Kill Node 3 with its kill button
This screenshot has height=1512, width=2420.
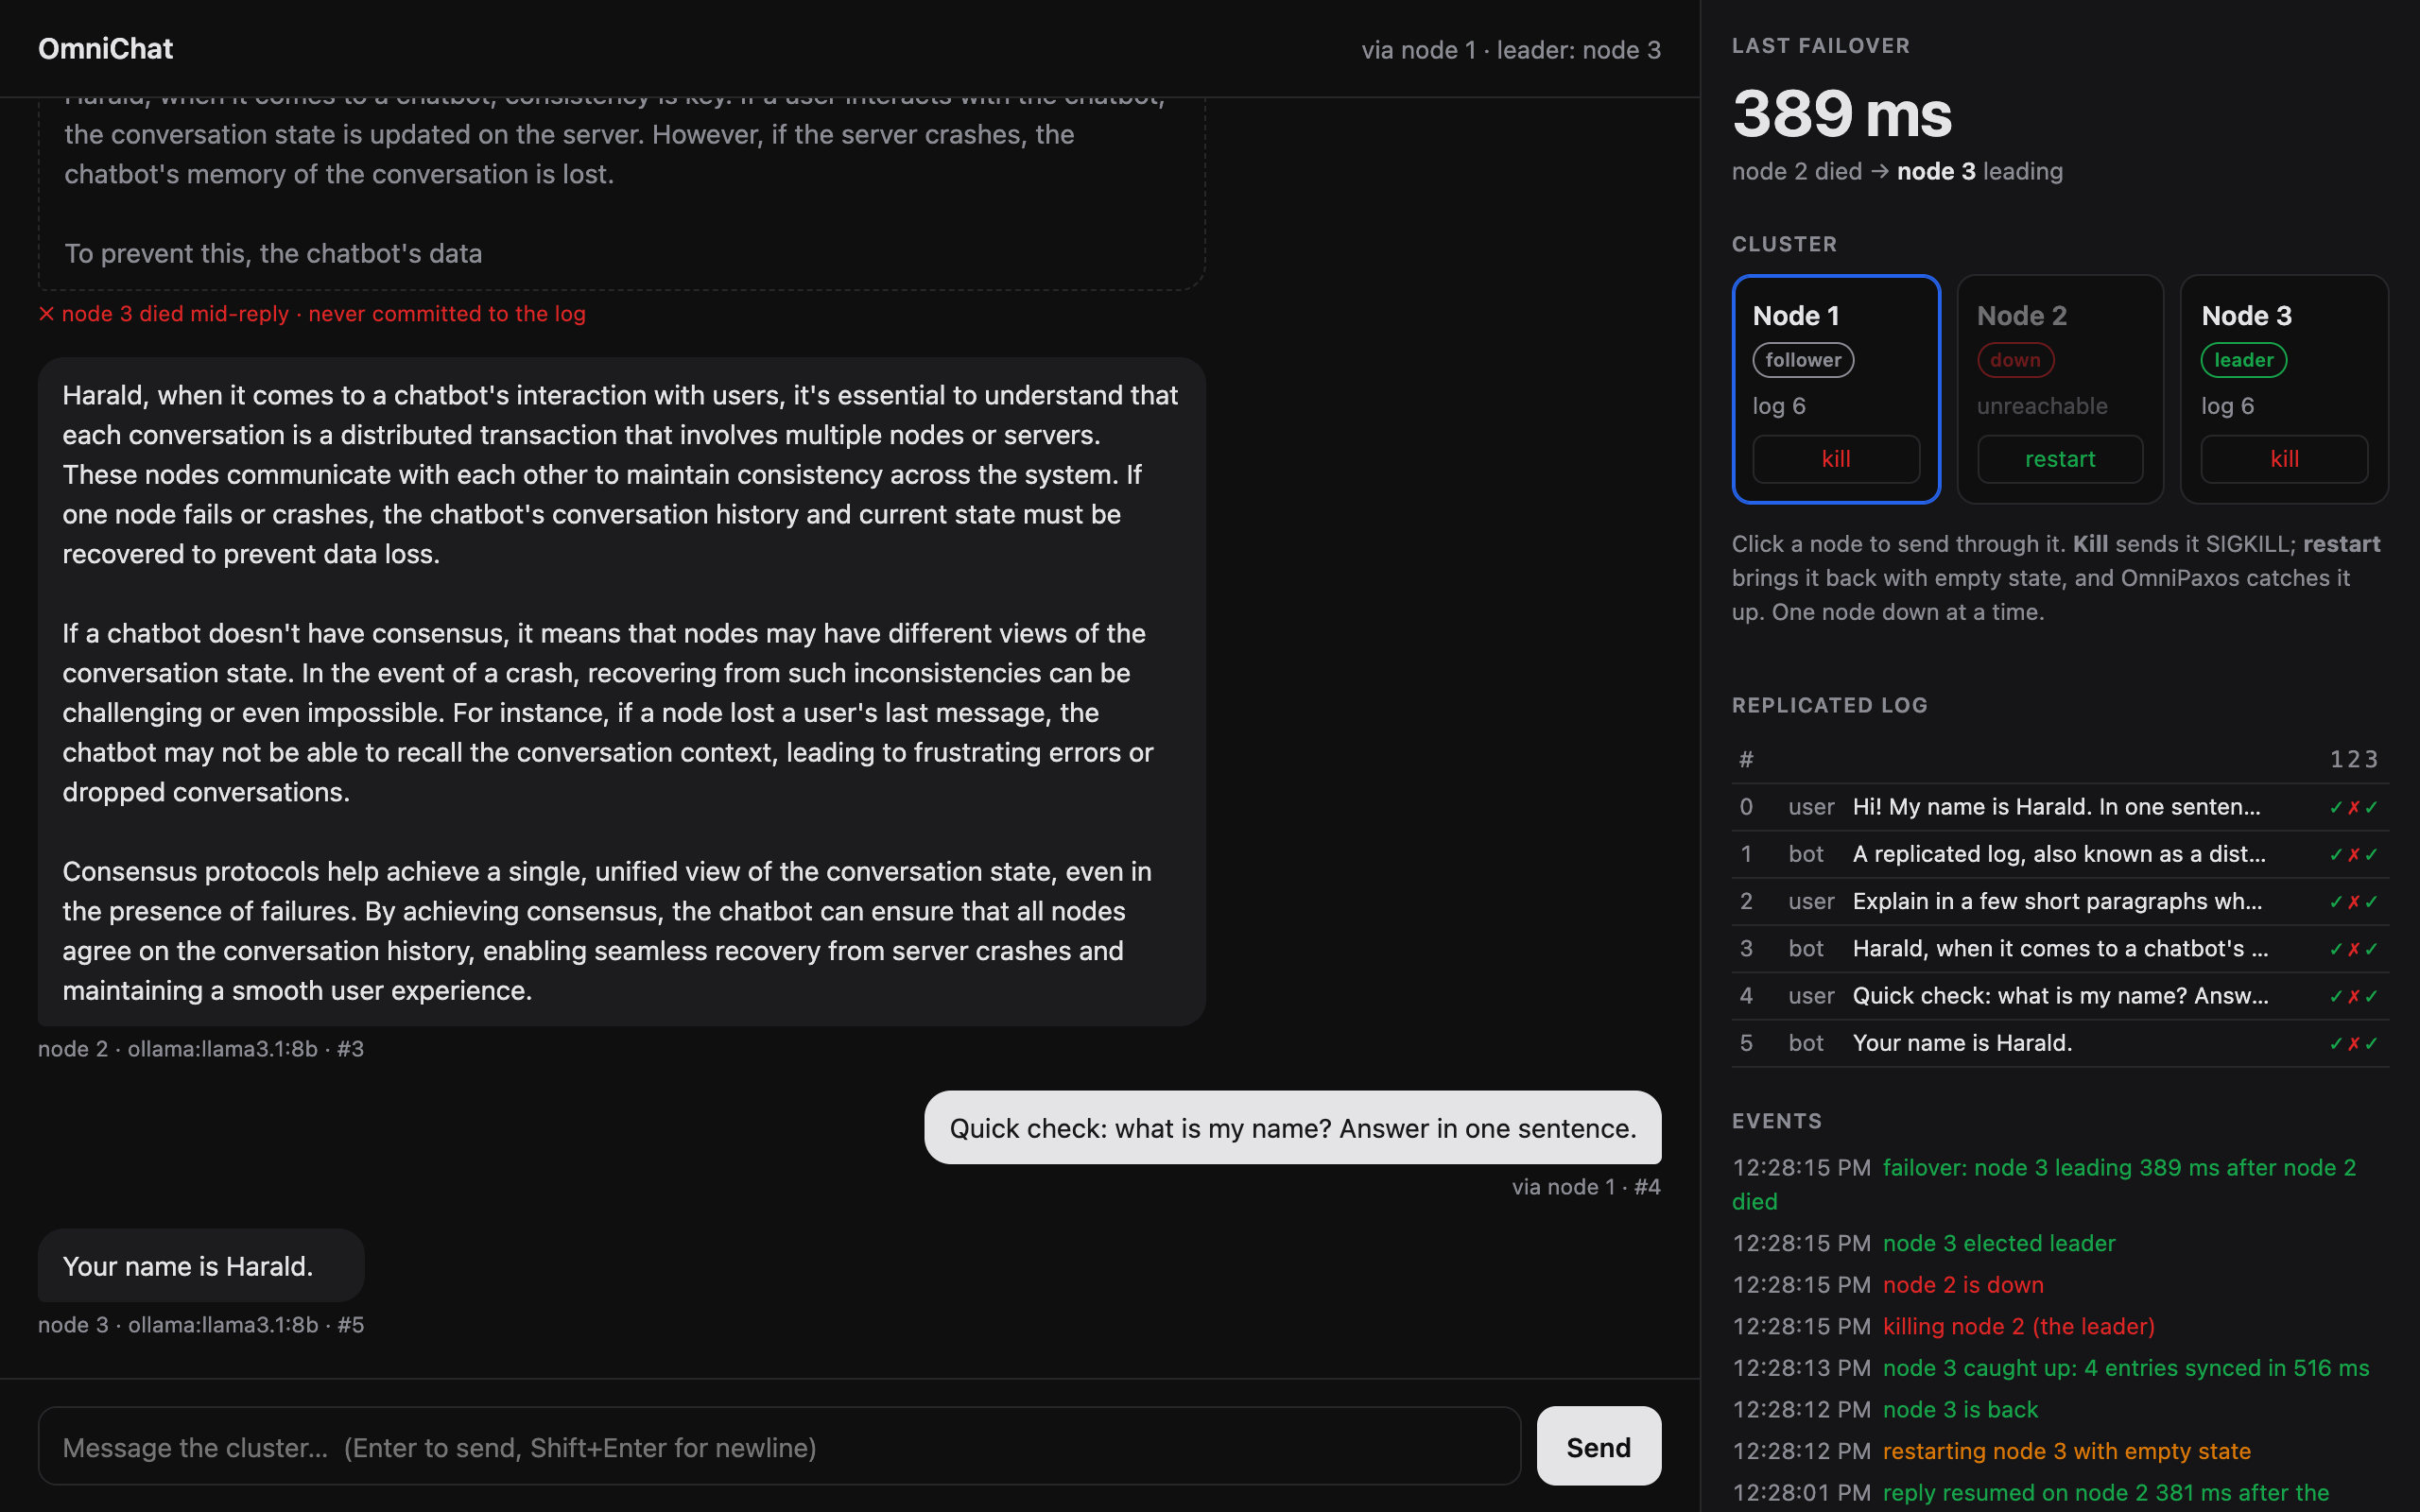click(x=2284, y=459)
